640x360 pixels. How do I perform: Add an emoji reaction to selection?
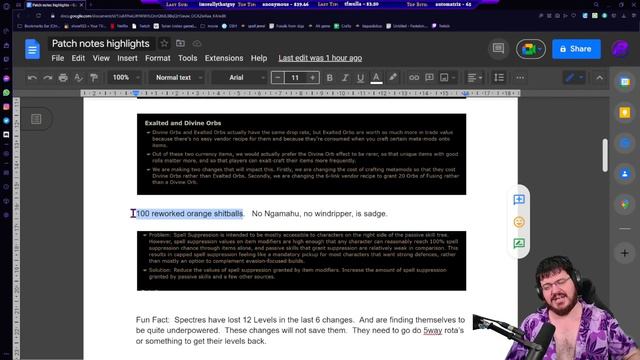pyautogui.click(x=519, y=222)
